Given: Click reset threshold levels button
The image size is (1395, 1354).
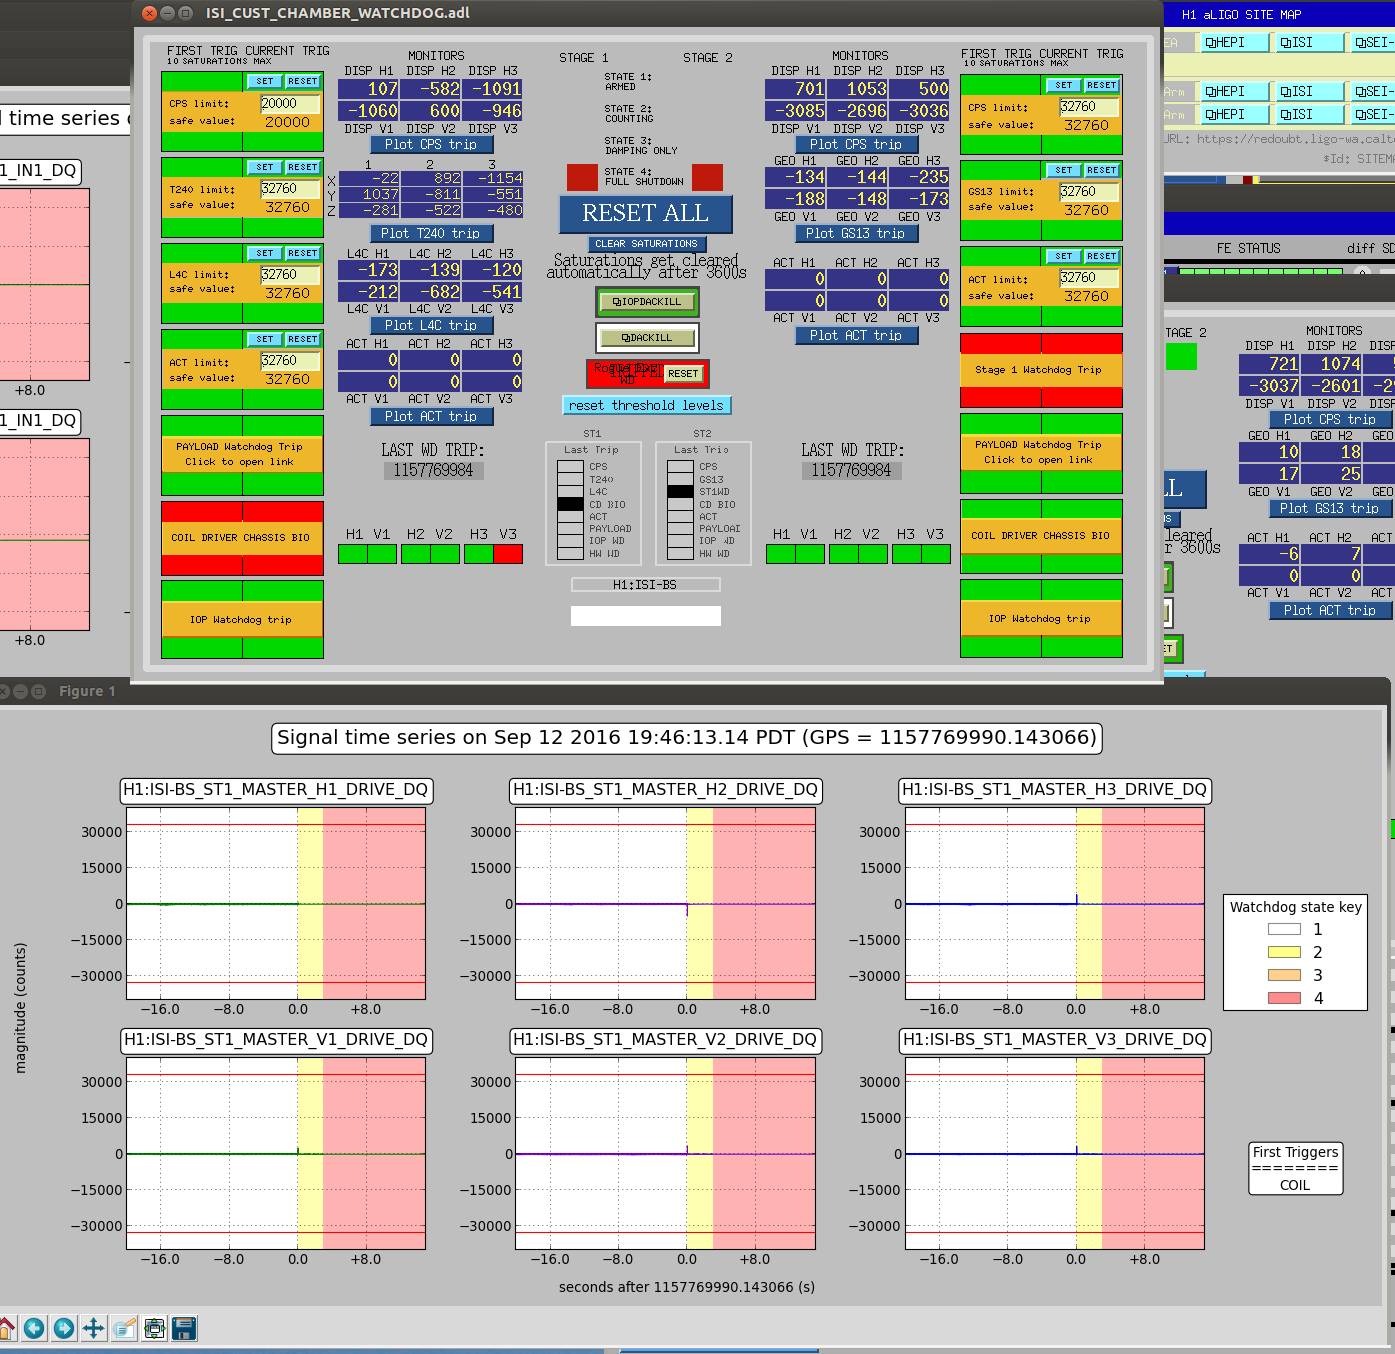Looking at the screenshot, I should pyautogui.click(x=646, y=405).
